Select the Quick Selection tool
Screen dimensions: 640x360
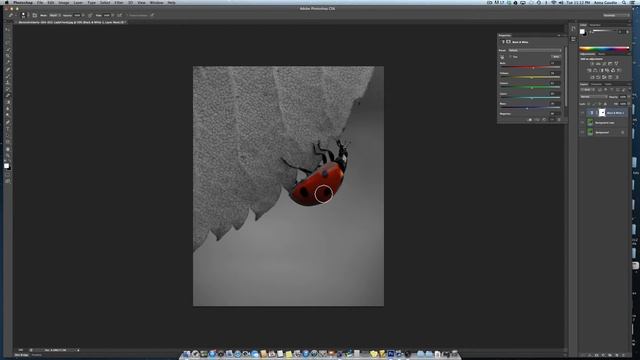pyautogui.click(x=8, y=49)
